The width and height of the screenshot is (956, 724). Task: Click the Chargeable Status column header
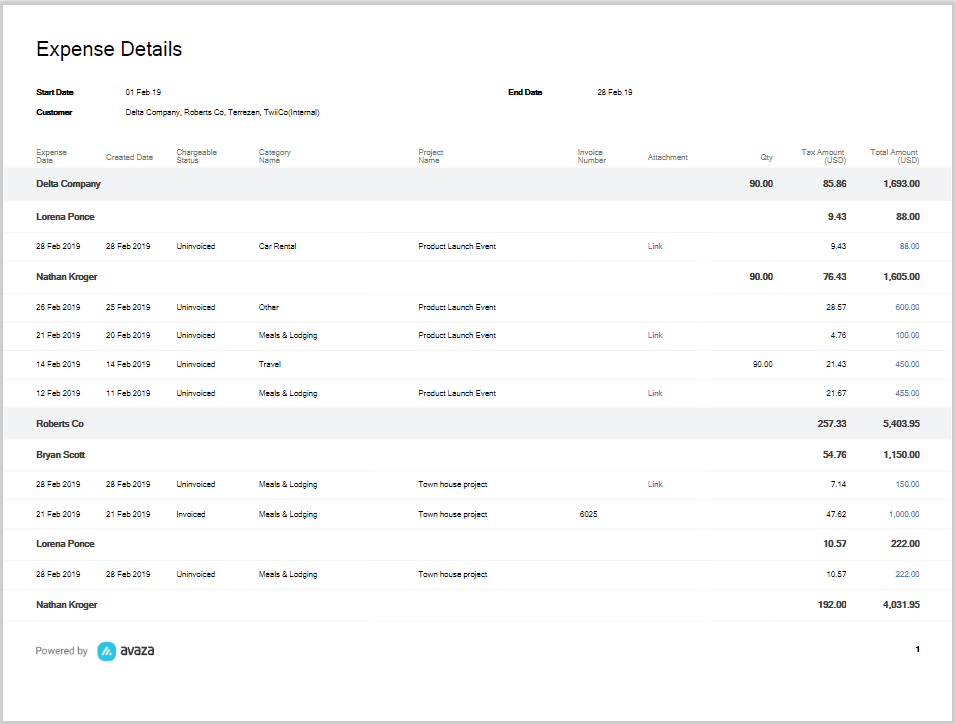(x=196, y=156)
